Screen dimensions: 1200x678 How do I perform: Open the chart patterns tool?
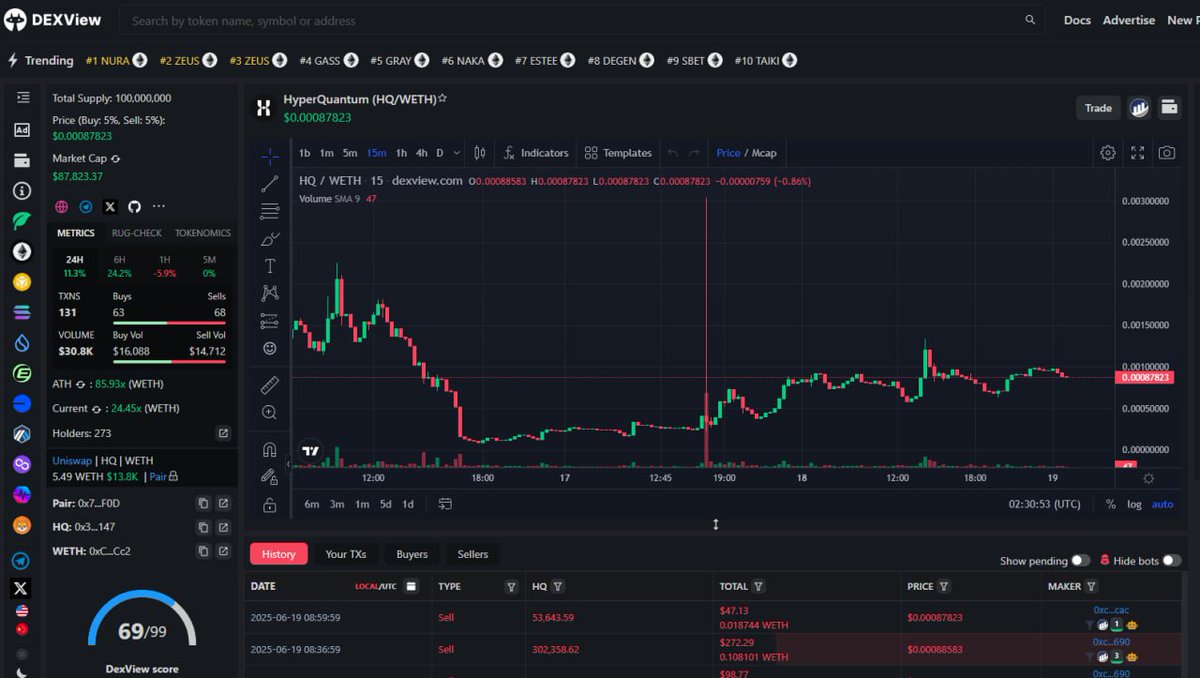tap(269, 293)
